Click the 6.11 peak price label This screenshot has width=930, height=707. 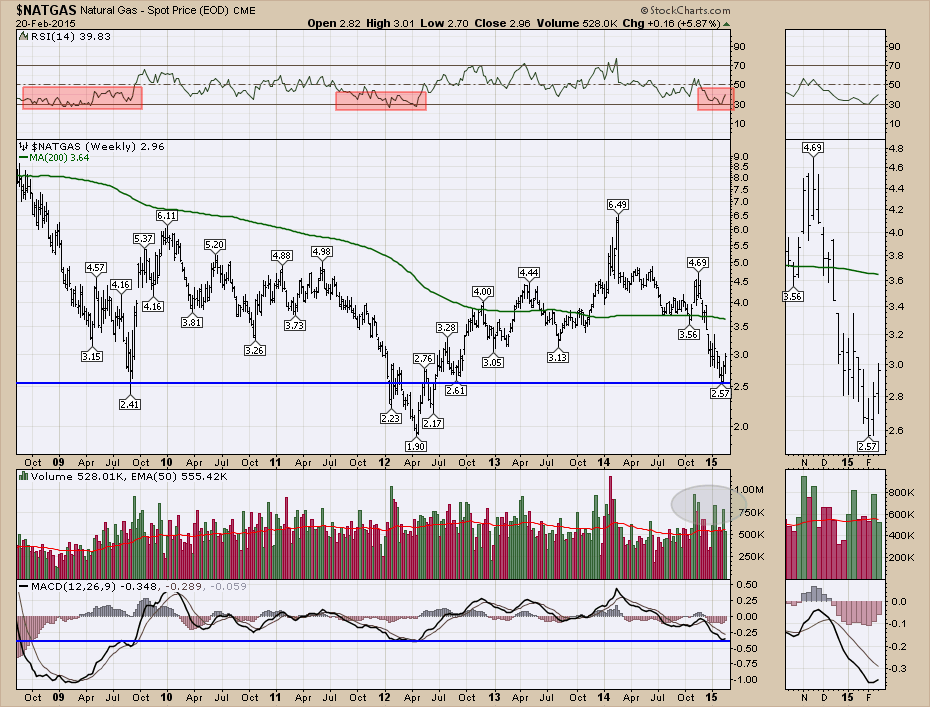click(166, 215)
